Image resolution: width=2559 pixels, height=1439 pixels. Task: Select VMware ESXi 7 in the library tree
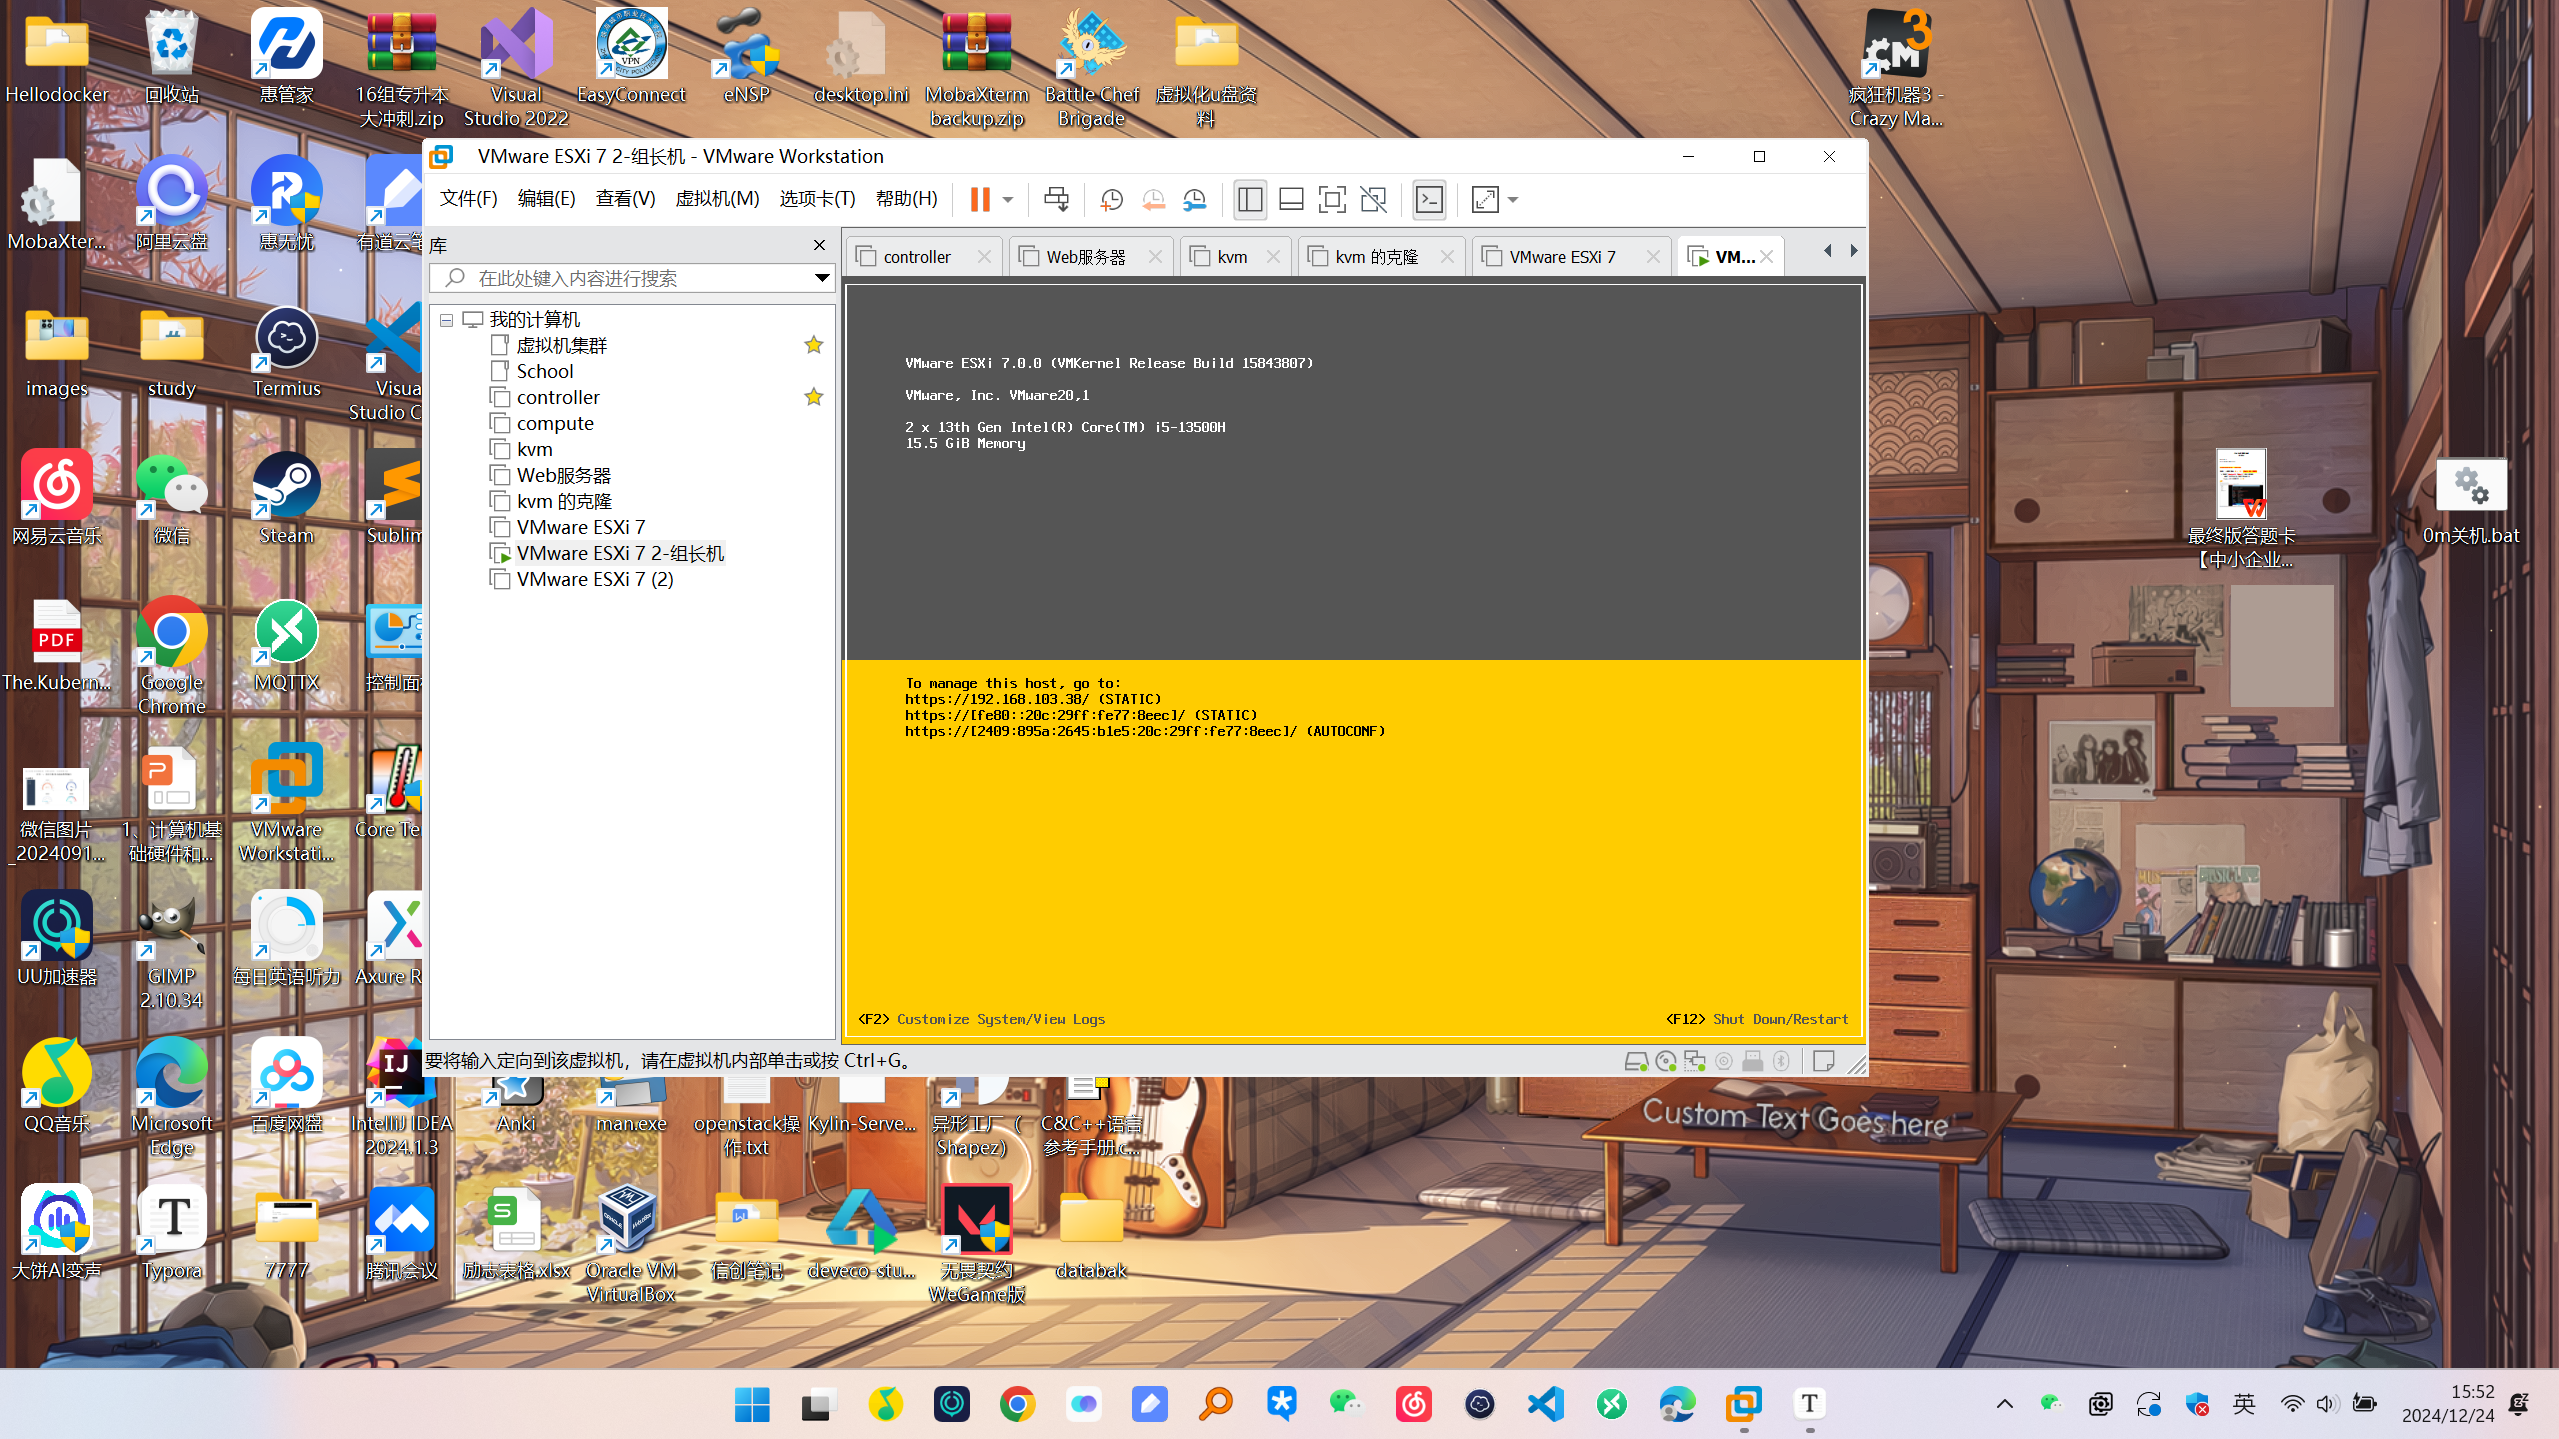(x=580, y=527)
